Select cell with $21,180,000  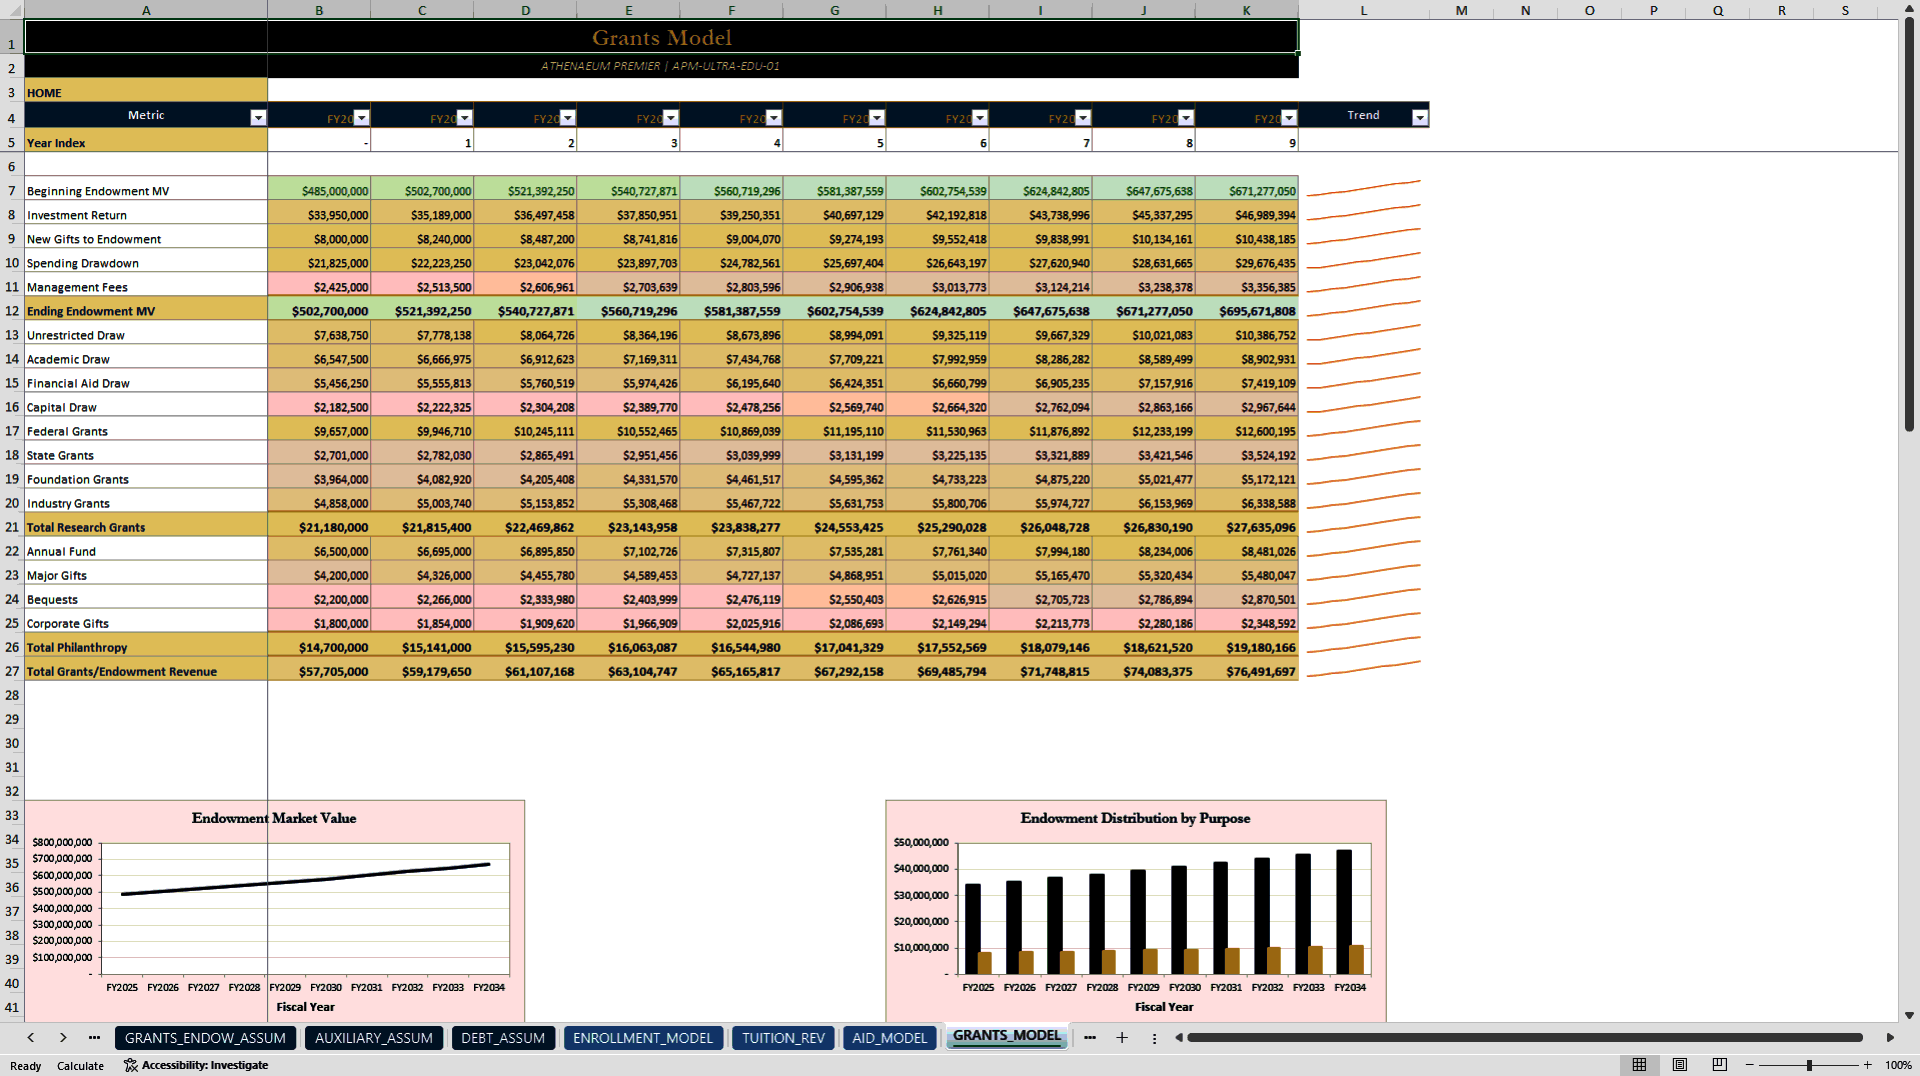pos(319,527)
